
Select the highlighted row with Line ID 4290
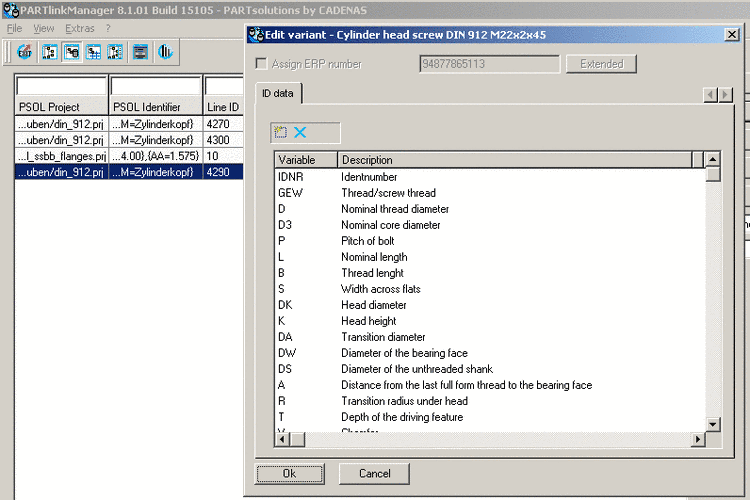pos(129,172)
